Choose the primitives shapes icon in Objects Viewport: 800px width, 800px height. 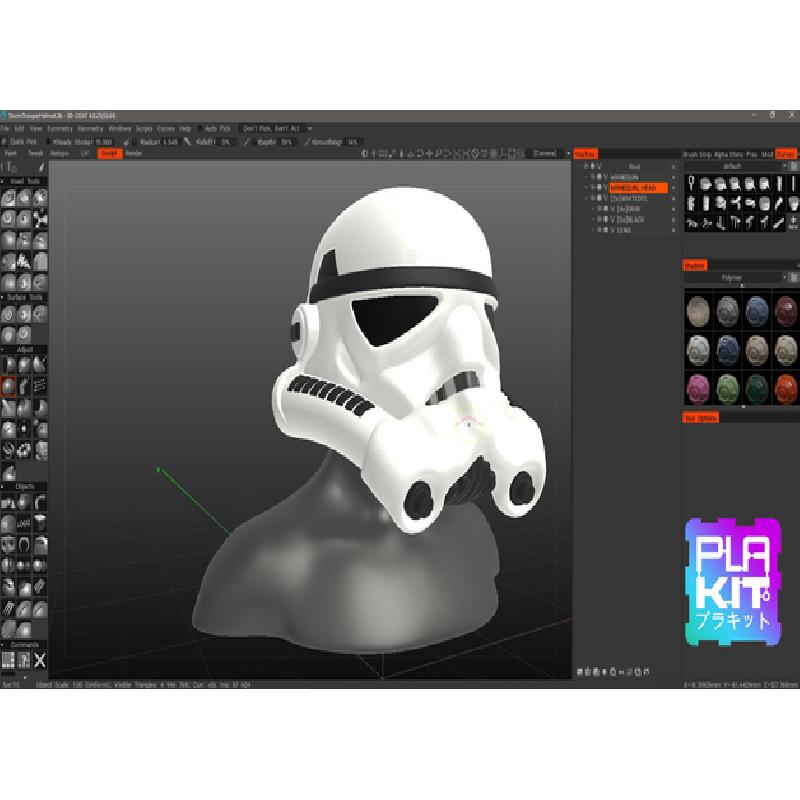[8, 502]
